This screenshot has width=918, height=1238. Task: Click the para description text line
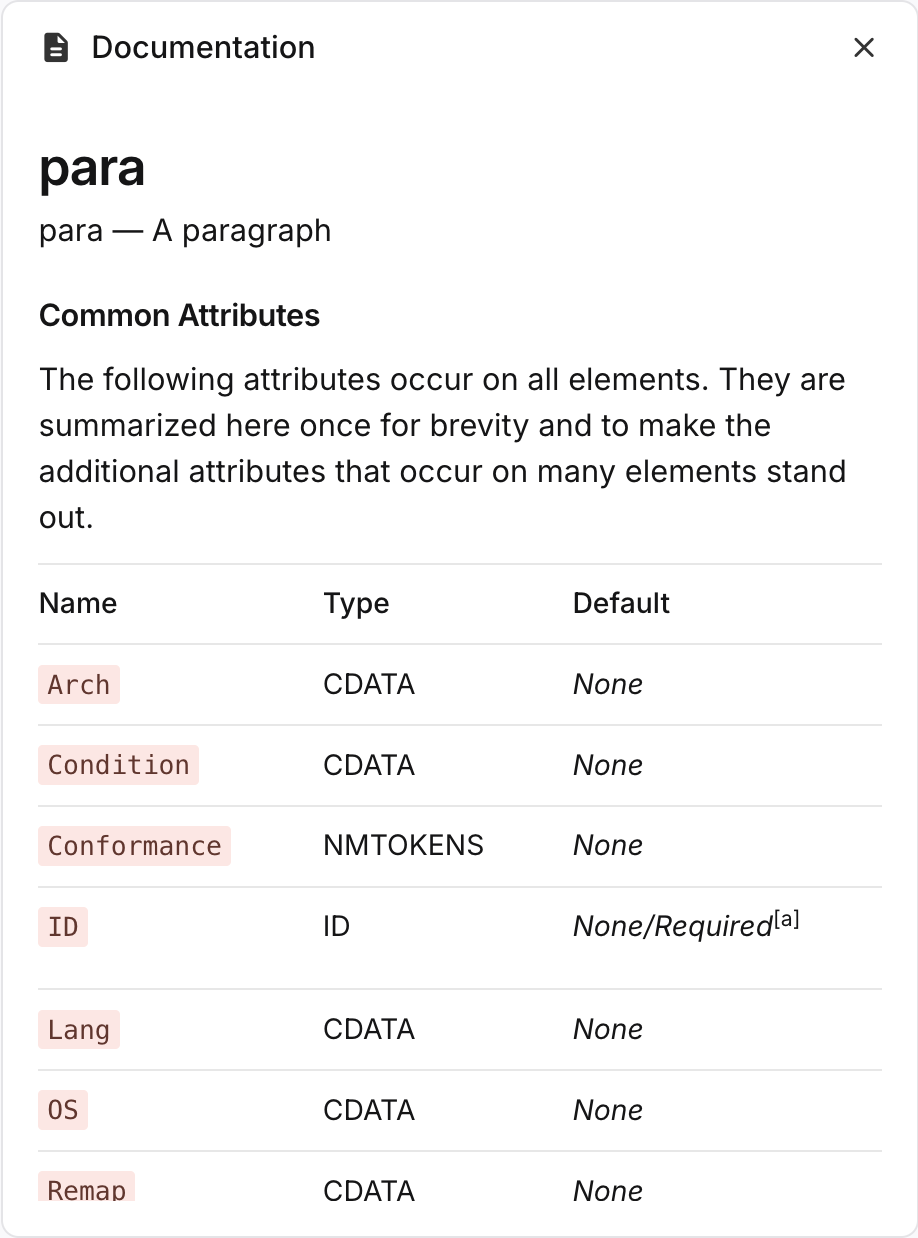tap(185, 230)
